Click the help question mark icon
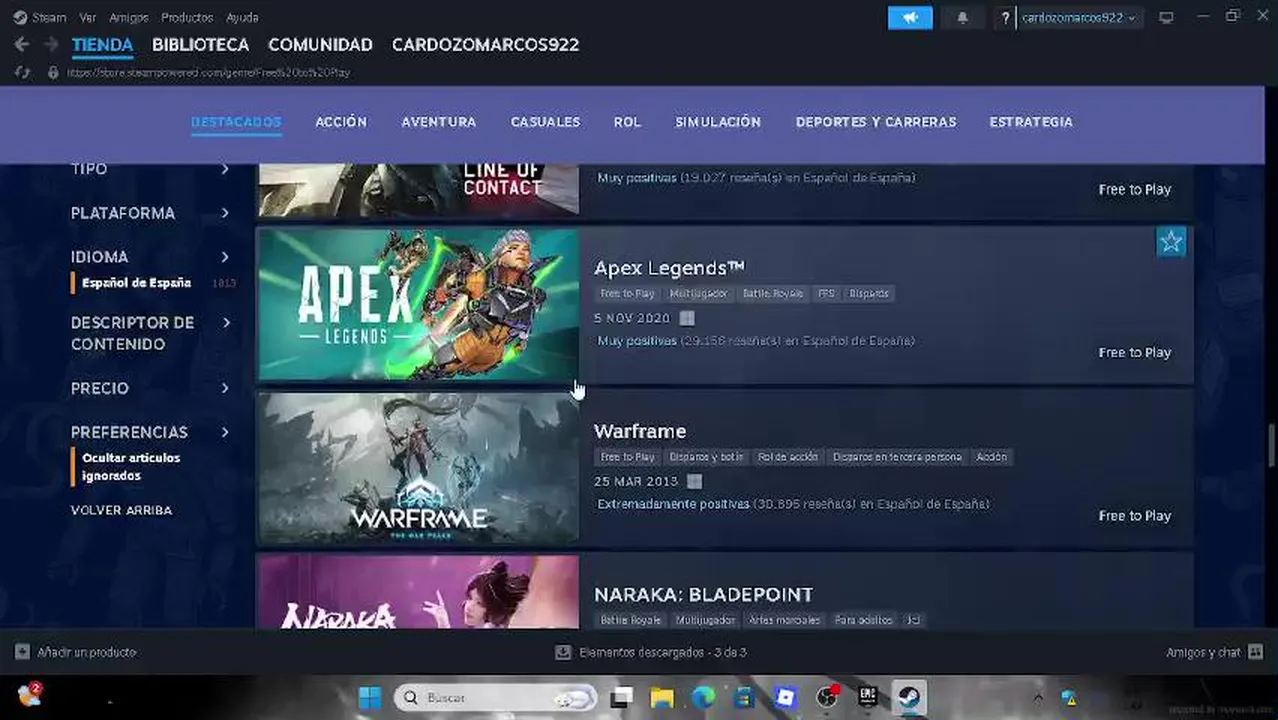1278x720 pixels. 1005,18
